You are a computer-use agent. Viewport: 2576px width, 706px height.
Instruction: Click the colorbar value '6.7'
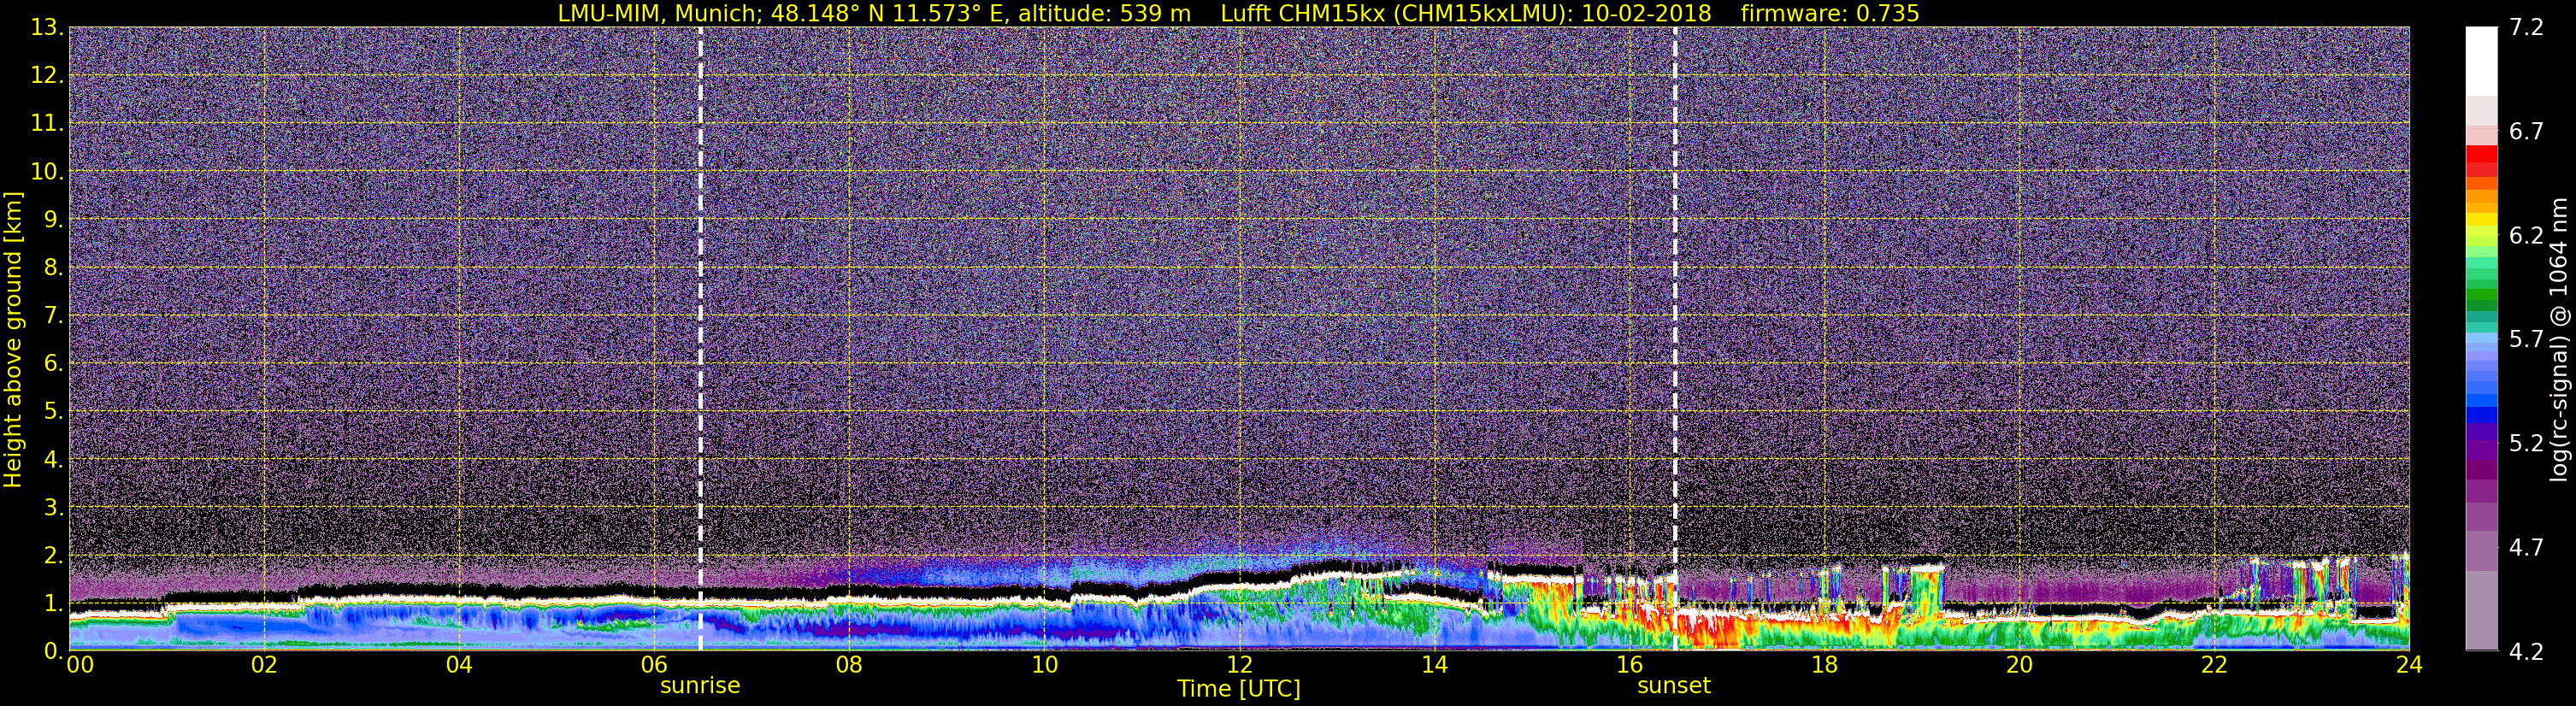click(2526, 131)
